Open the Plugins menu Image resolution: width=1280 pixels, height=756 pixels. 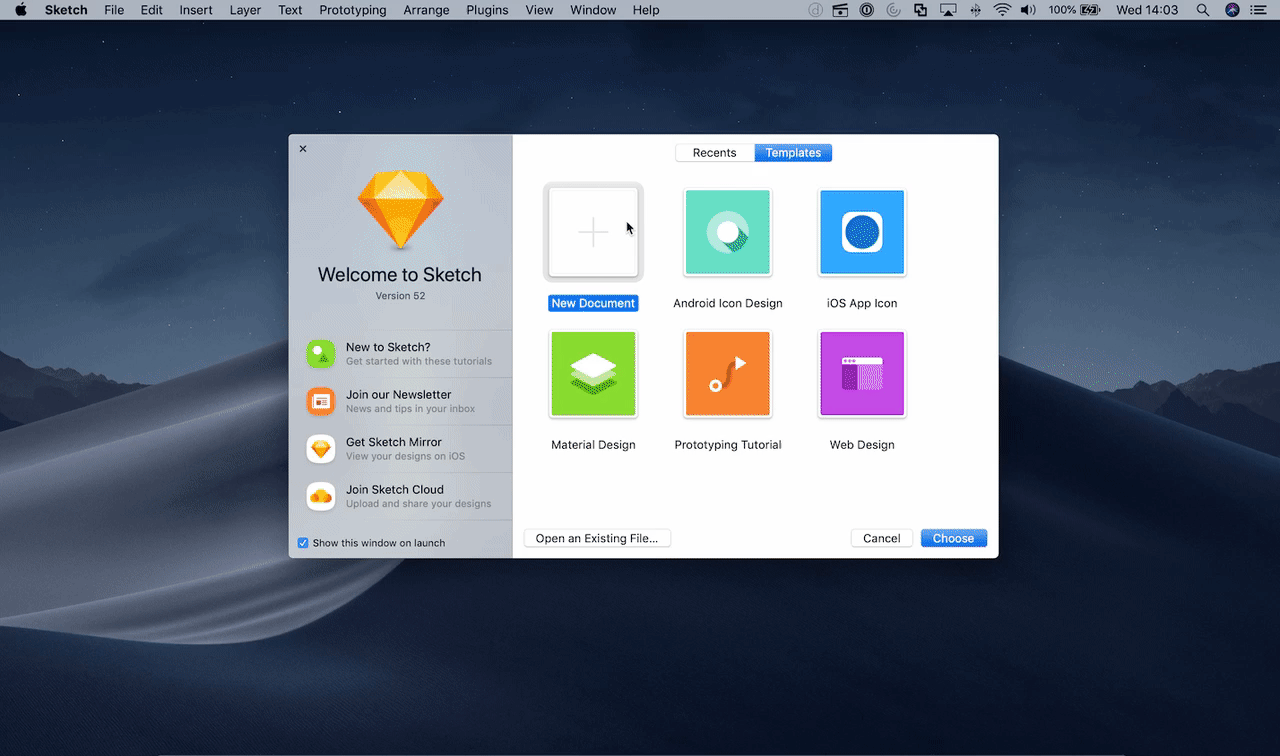[x=487, y=10]
